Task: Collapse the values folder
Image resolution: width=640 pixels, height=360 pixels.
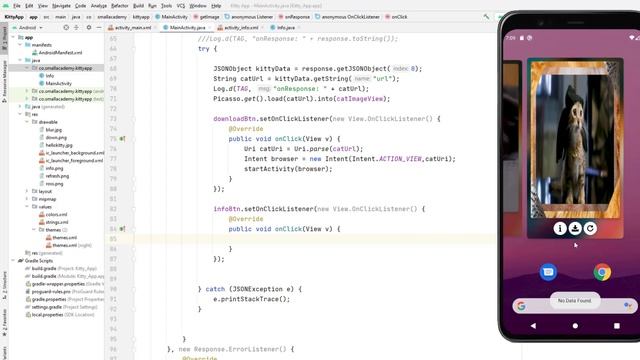Action: pyautogui.click(x=27, y=207)
